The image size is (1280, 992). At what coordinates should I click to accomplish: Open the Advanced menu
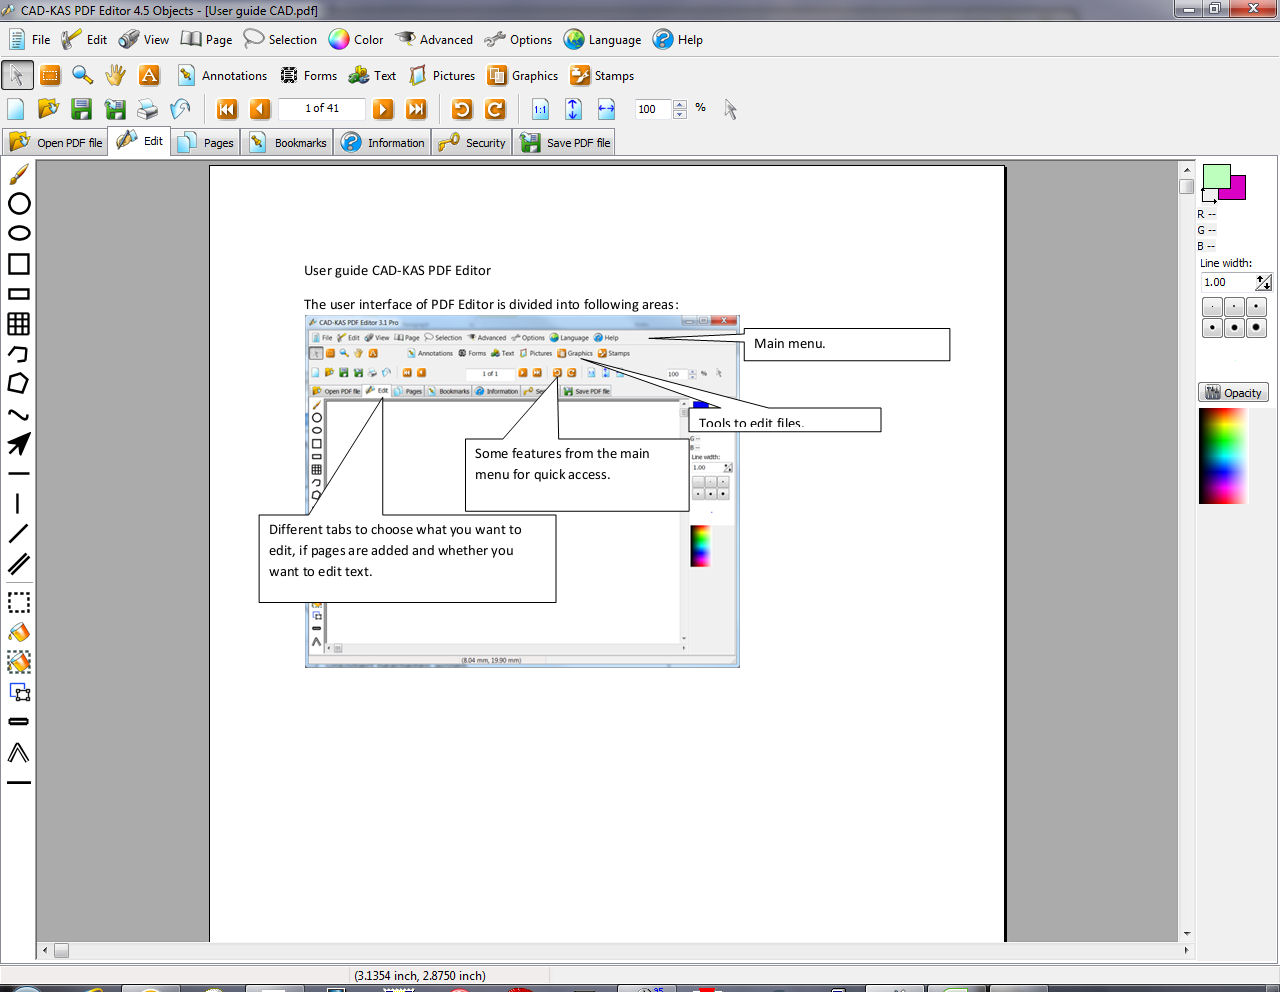(434, 40)
